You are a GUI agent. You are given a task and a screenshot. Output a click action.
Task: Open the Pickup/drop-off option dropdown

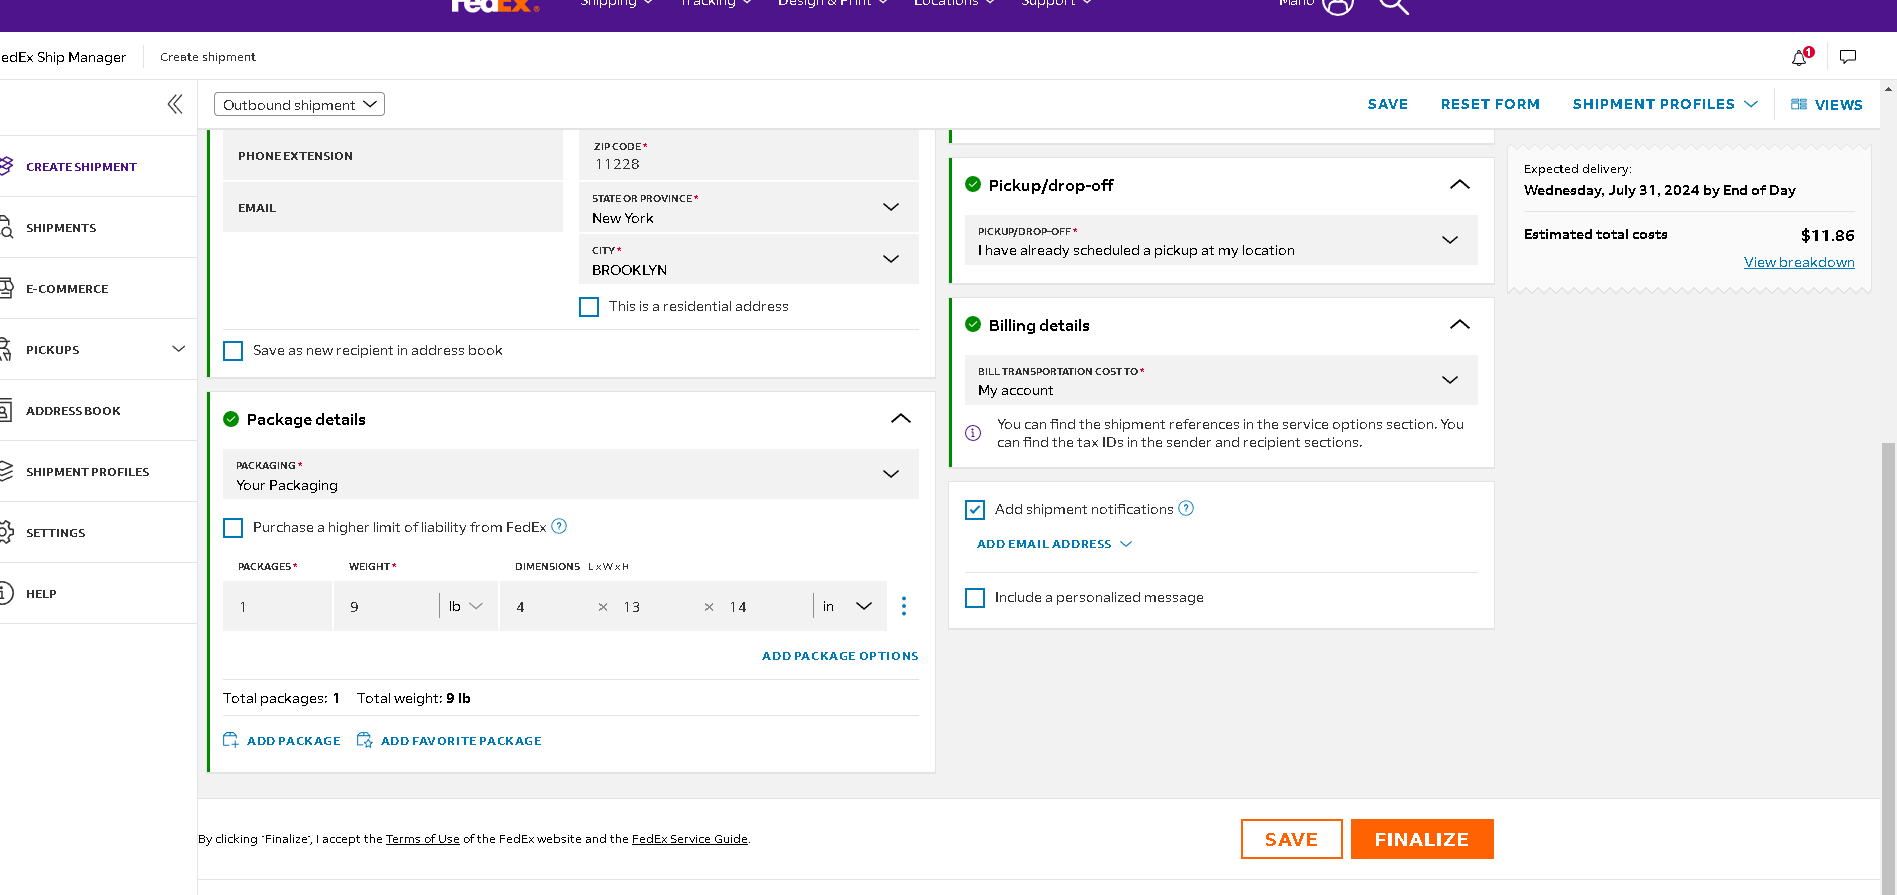(x=1221, y=240)
